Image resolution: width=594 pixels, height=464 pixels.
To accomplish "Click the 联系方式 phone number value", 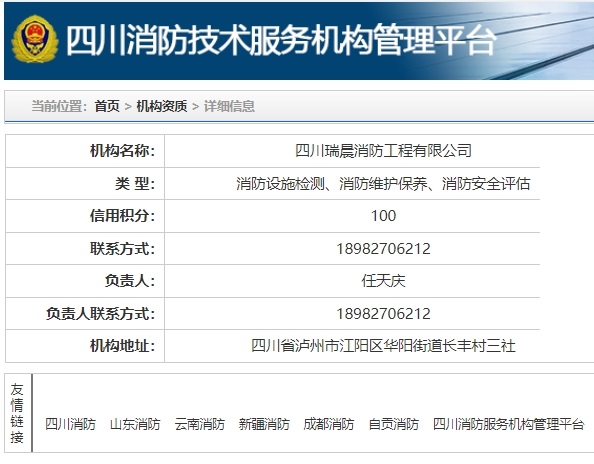I will [383, 249].
